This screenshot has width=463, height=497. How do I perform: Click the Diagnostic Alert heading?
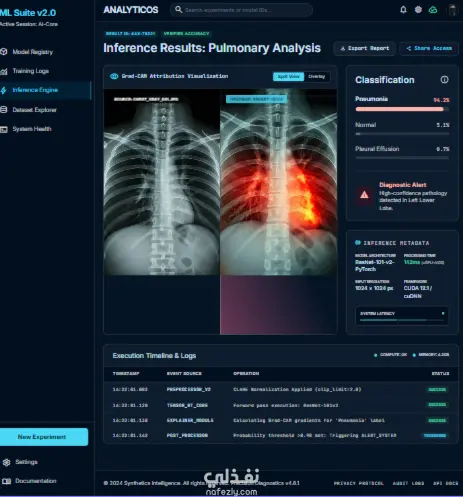[403, 185]
